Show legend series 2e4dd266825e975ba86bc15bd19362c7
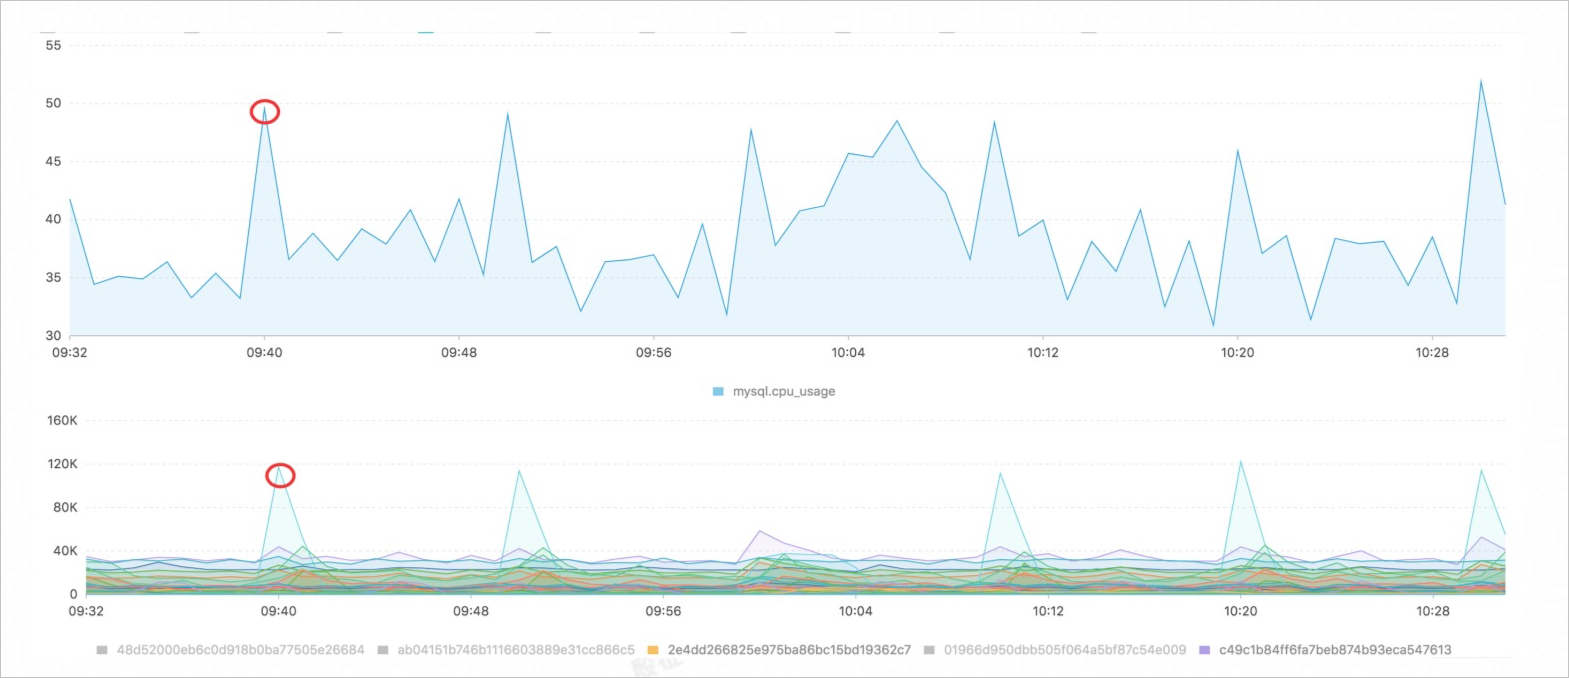The width and height of the screenshot is (1569, 678). tap(789, 650)
